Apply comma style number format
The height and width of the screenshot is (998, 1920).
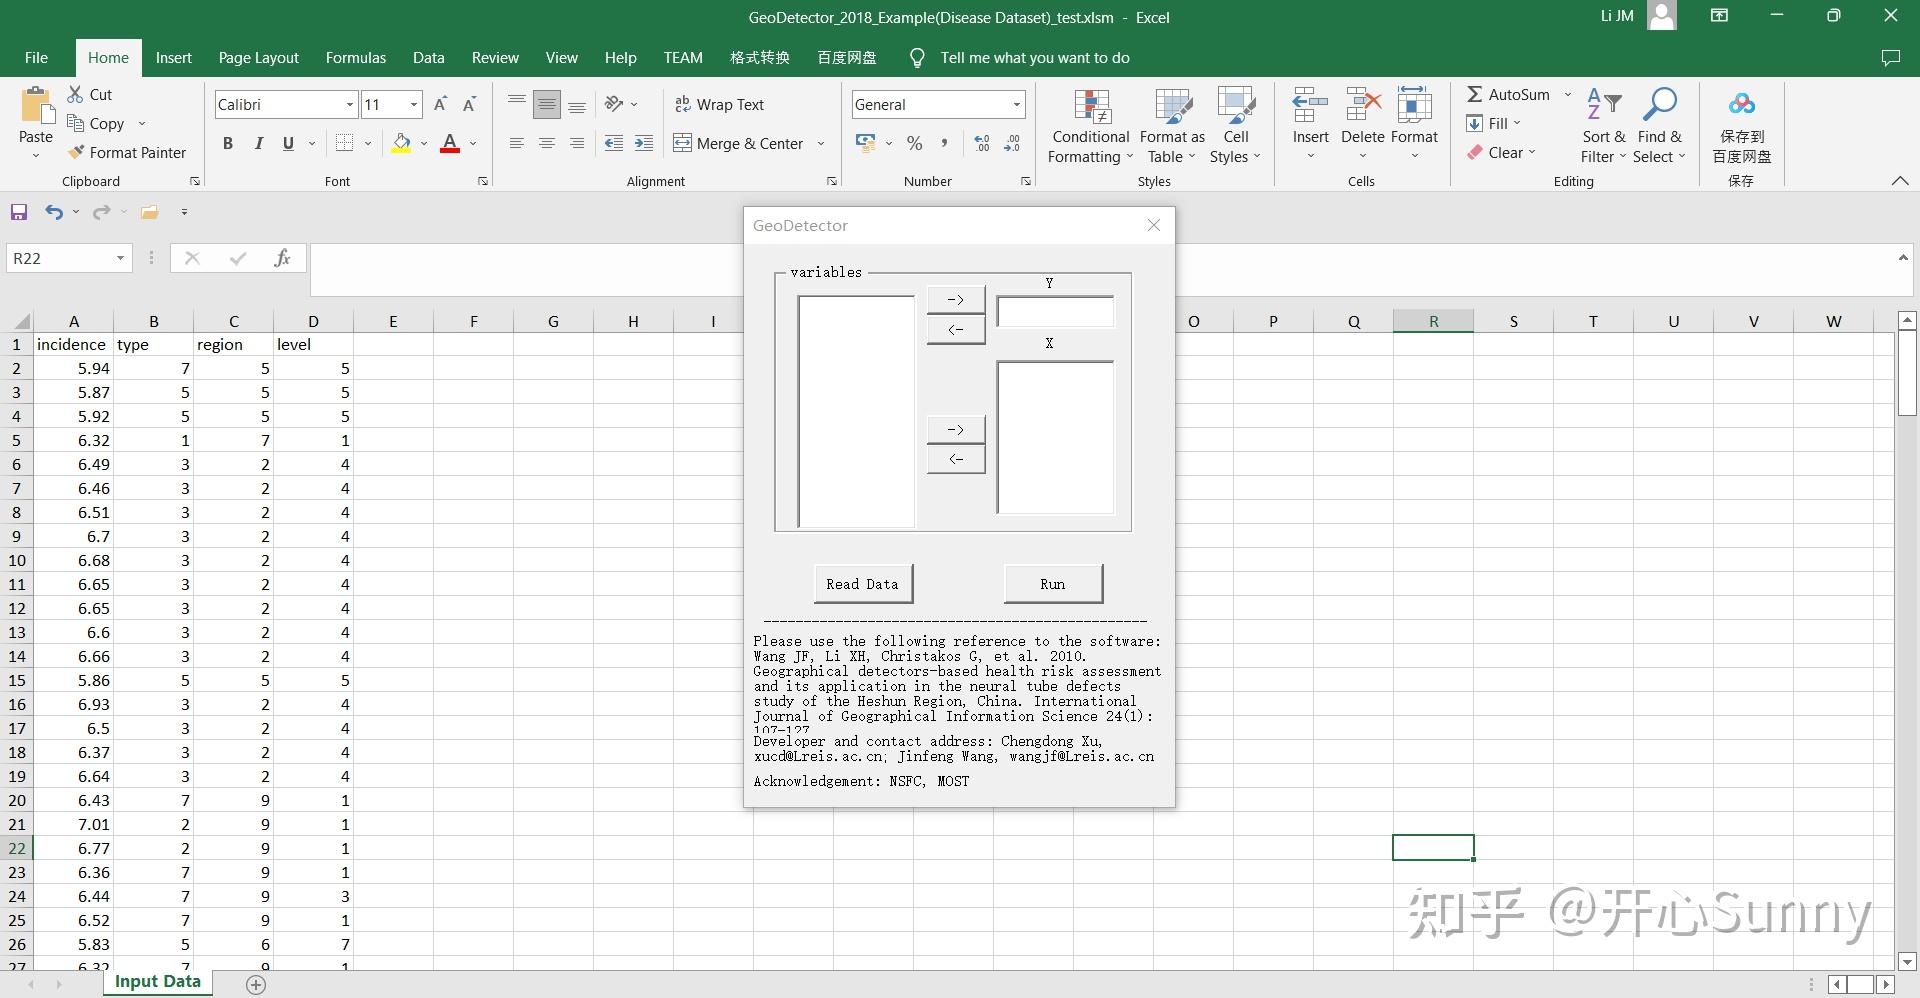click(944, 143)
